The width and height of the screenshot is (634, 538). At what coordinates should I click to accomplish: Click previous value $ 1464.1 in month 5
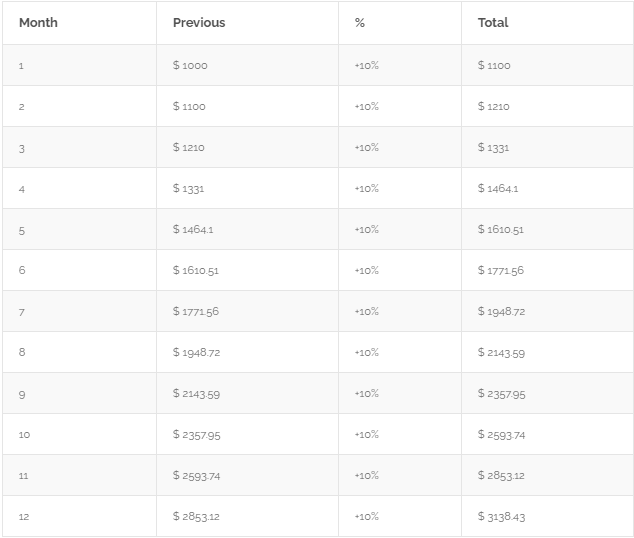point(193,230)
